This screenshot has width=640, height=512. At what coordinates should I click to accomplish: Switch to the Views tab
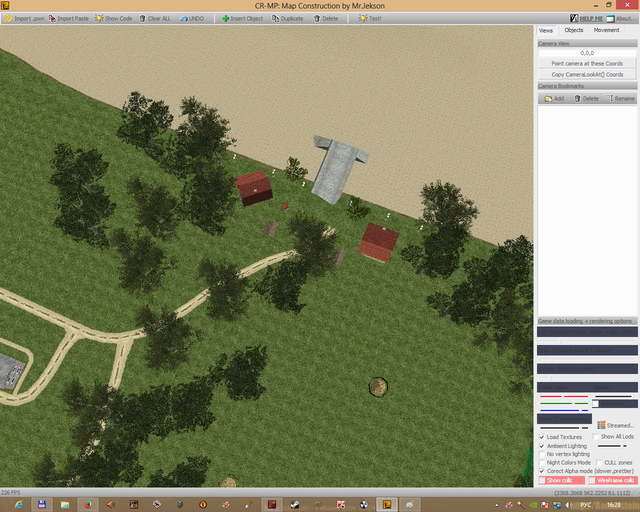[545, 31]
